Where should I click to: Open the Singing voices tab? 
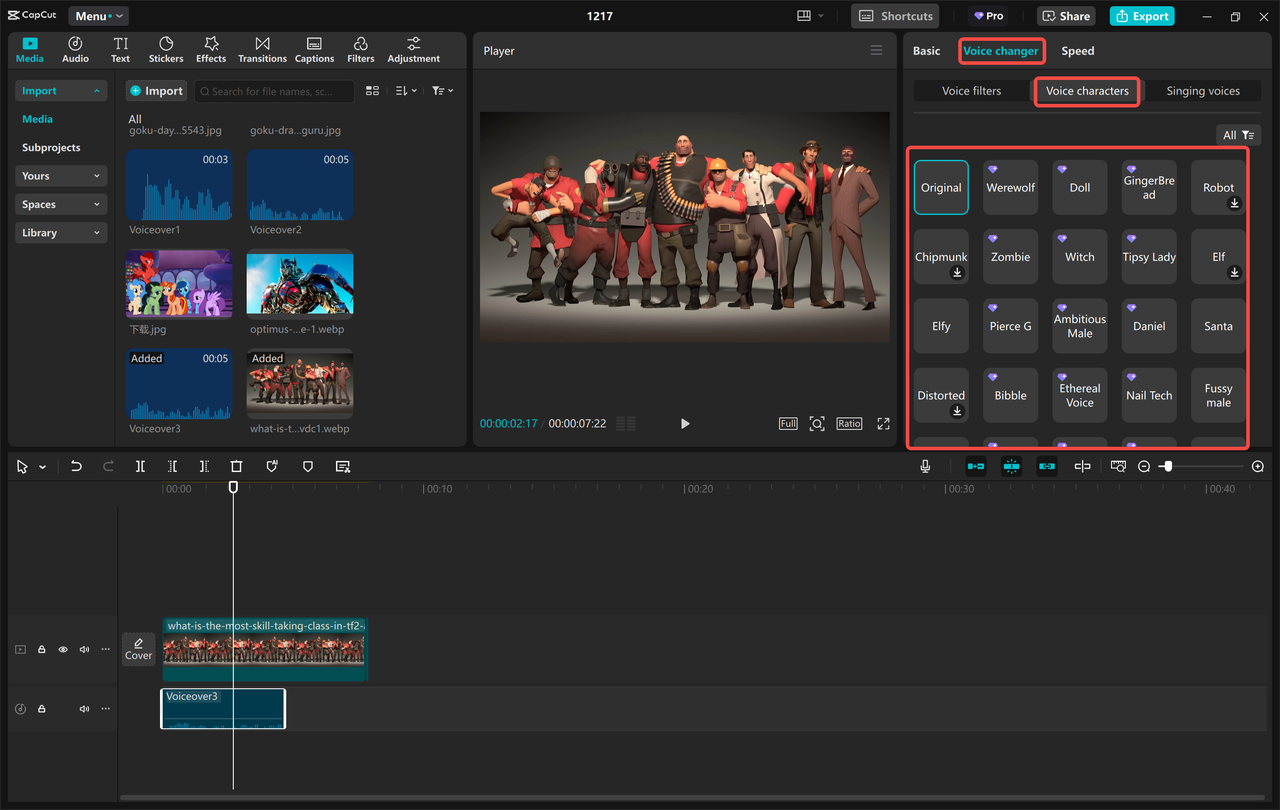click(x=1202, y=90)
